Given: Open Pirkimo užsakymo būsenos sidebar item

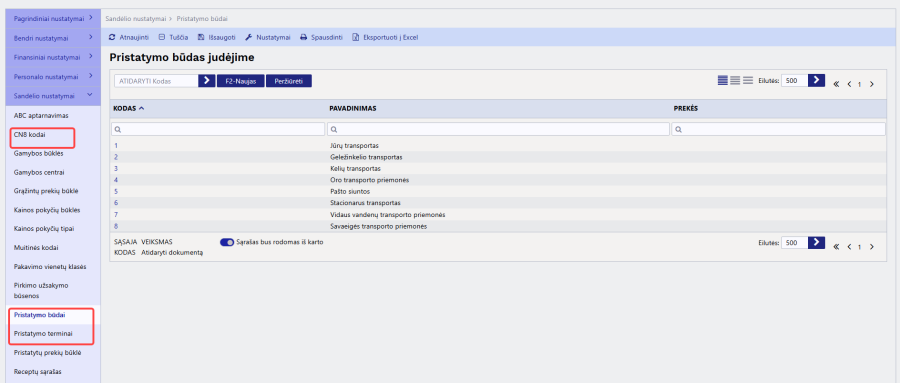Looking at the screenshot, I should point(42,290).
